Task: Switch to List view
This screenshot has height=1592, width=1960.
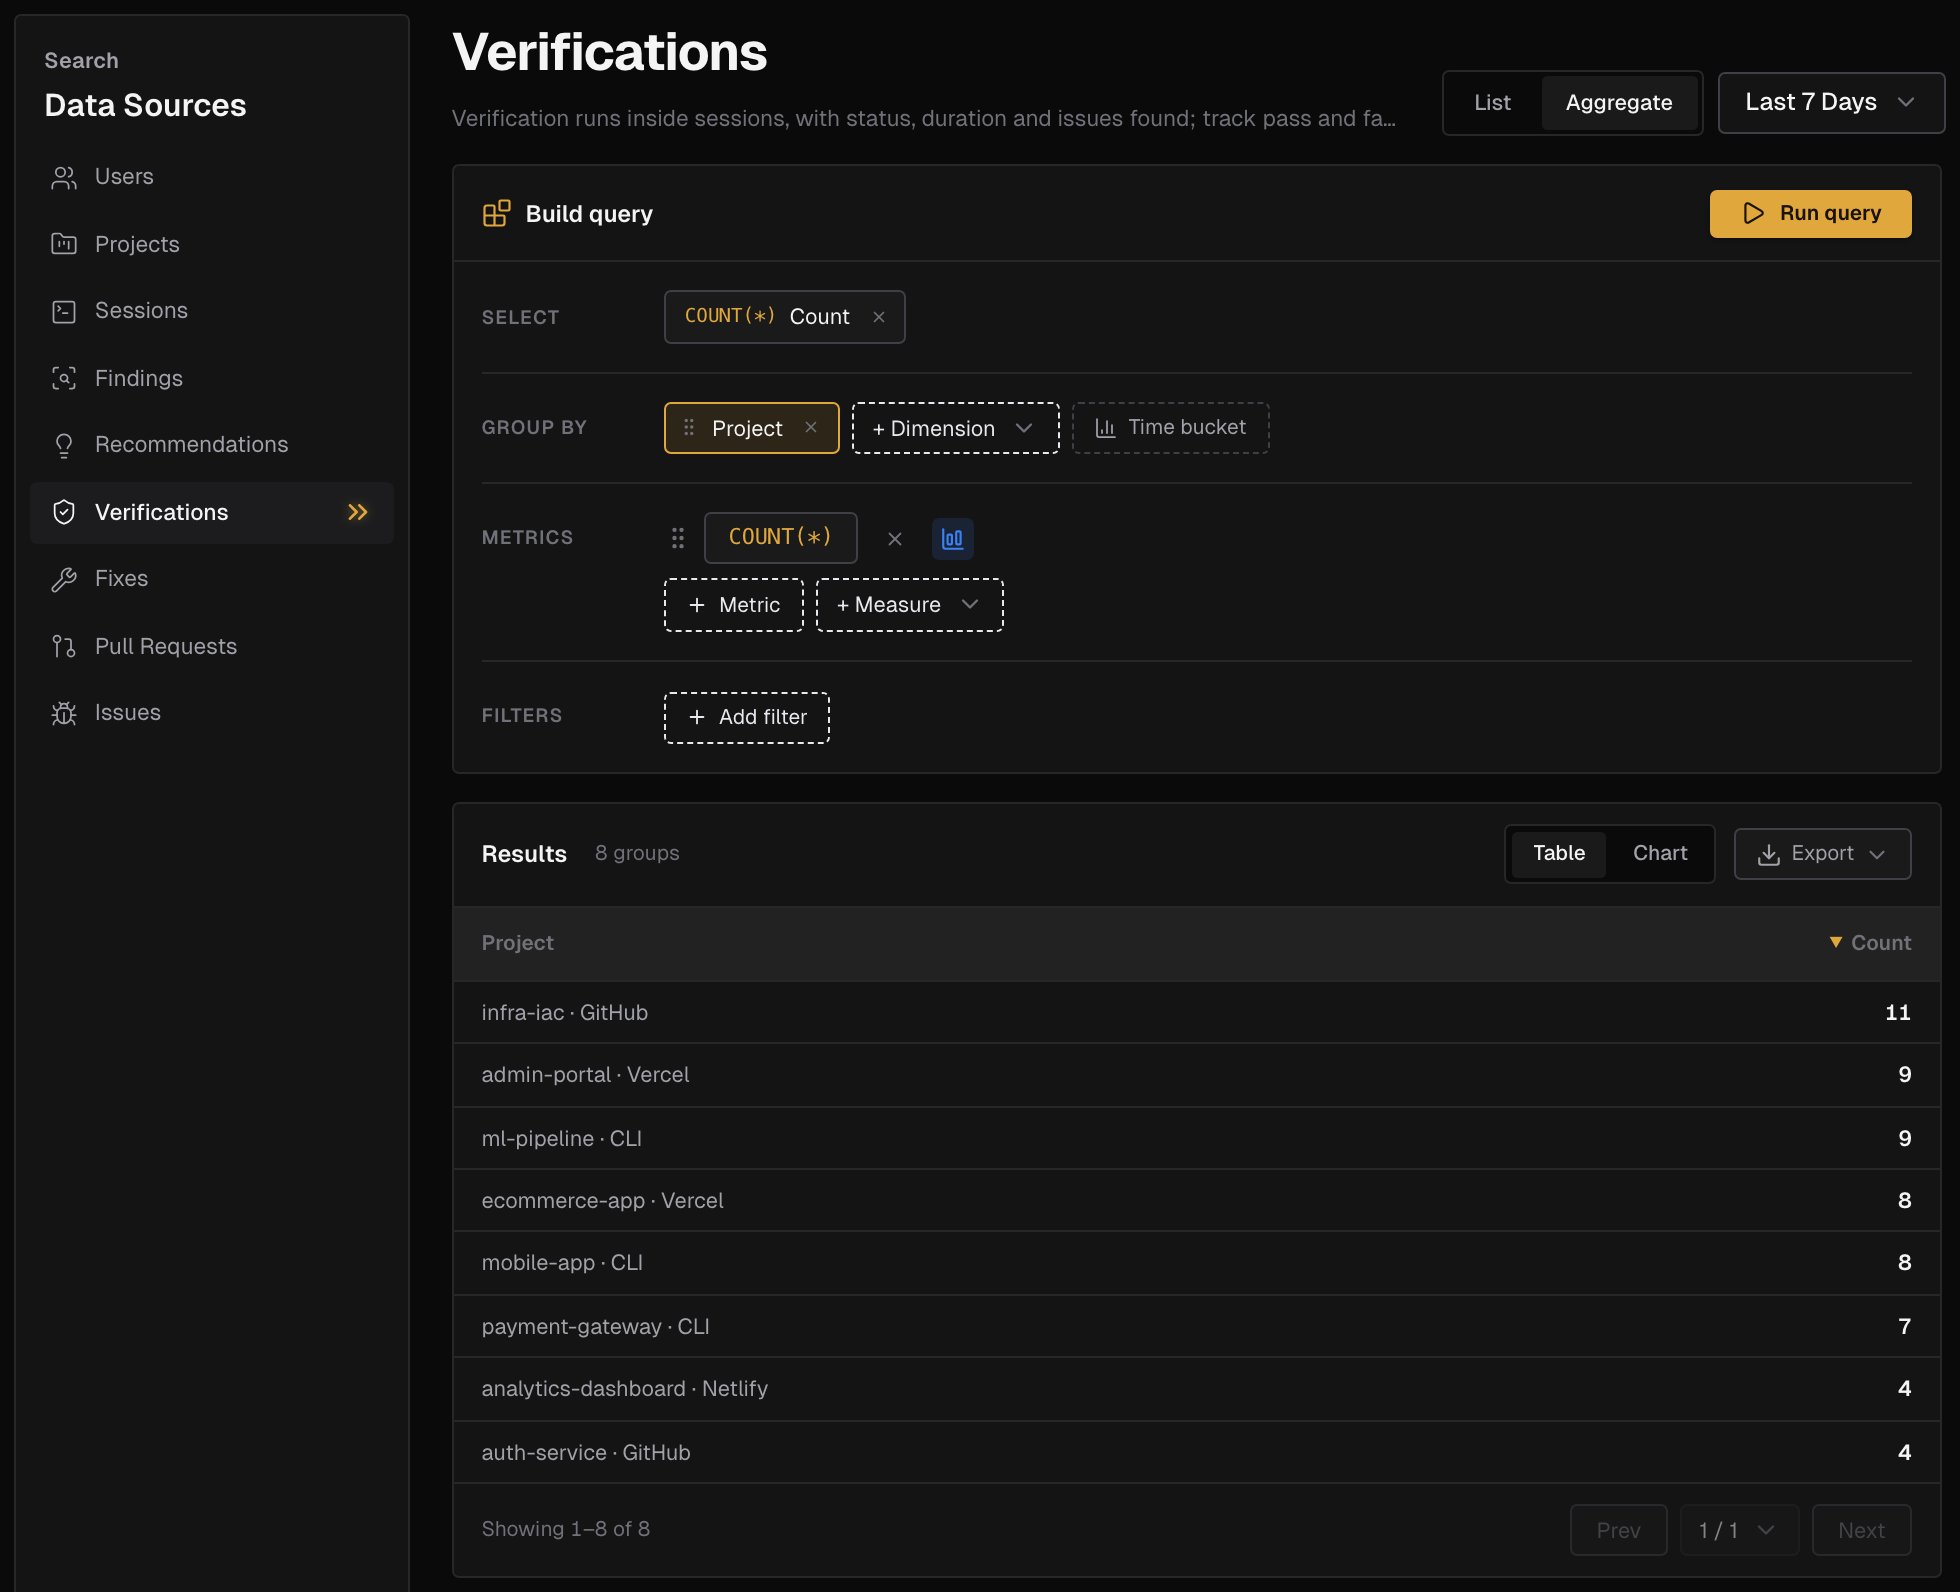Action: tap(1492, 103)
